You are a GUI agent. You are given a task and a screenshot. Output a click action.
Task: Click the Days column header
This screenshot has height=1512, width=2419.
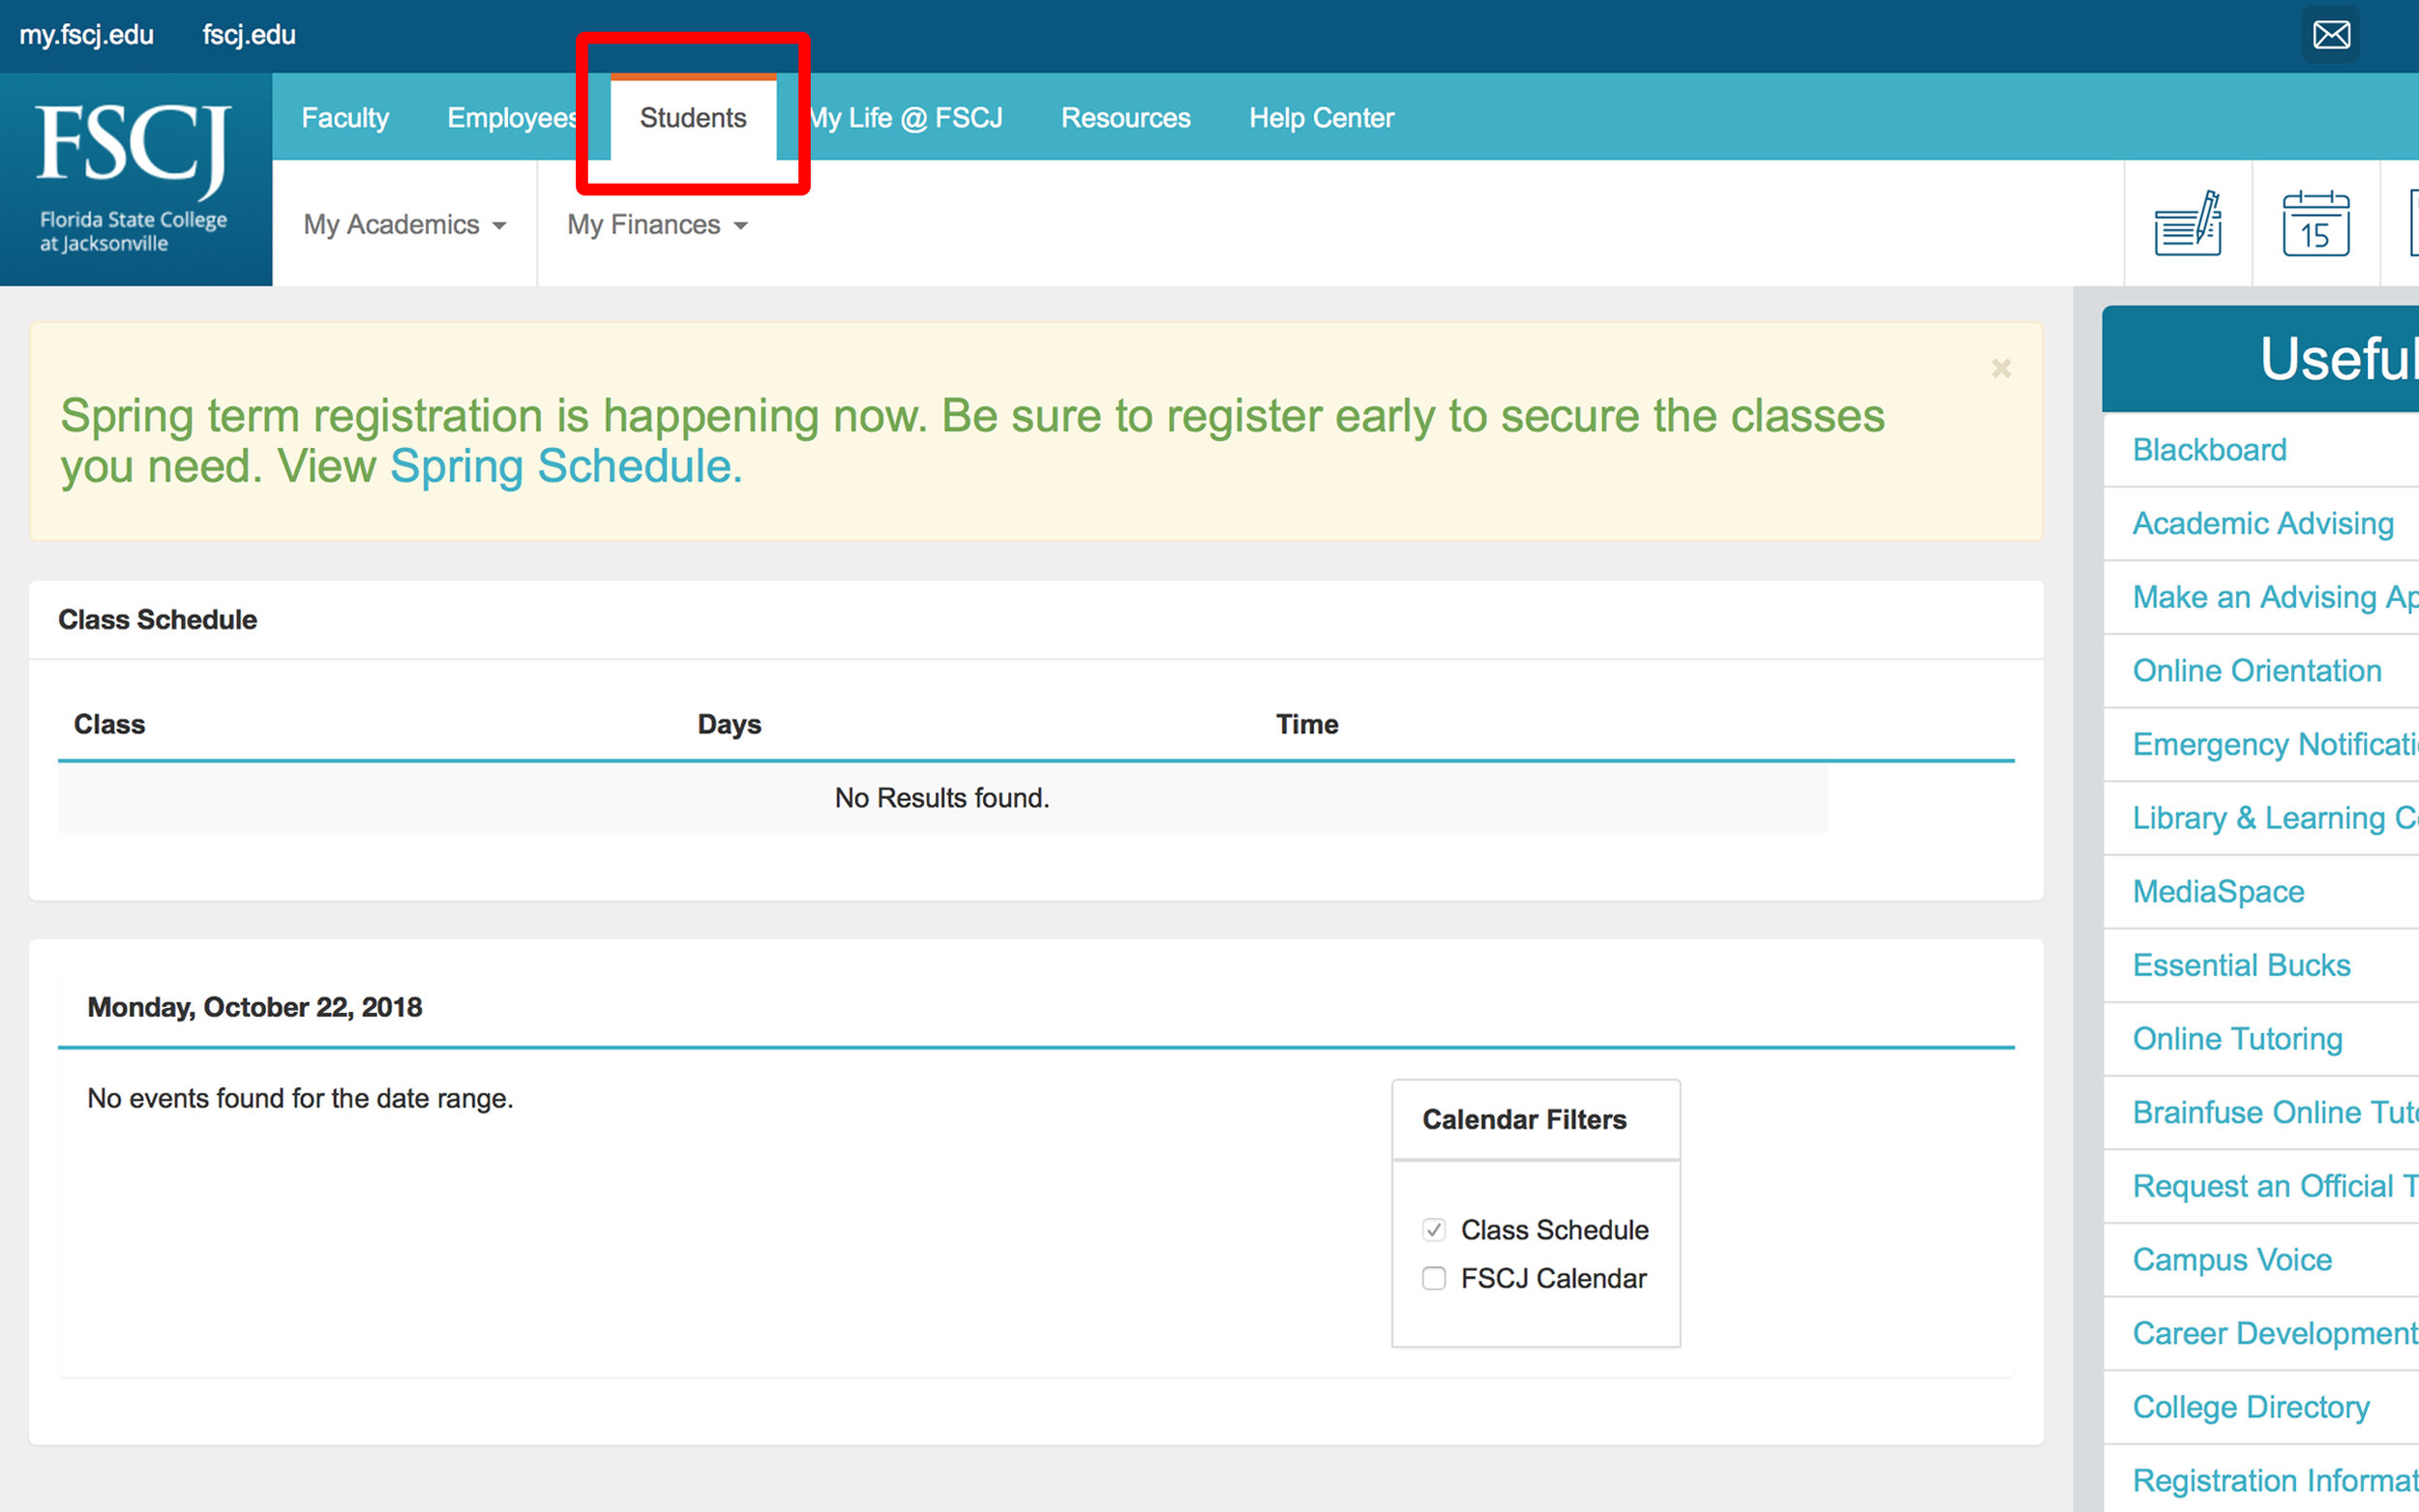point(729,724)
